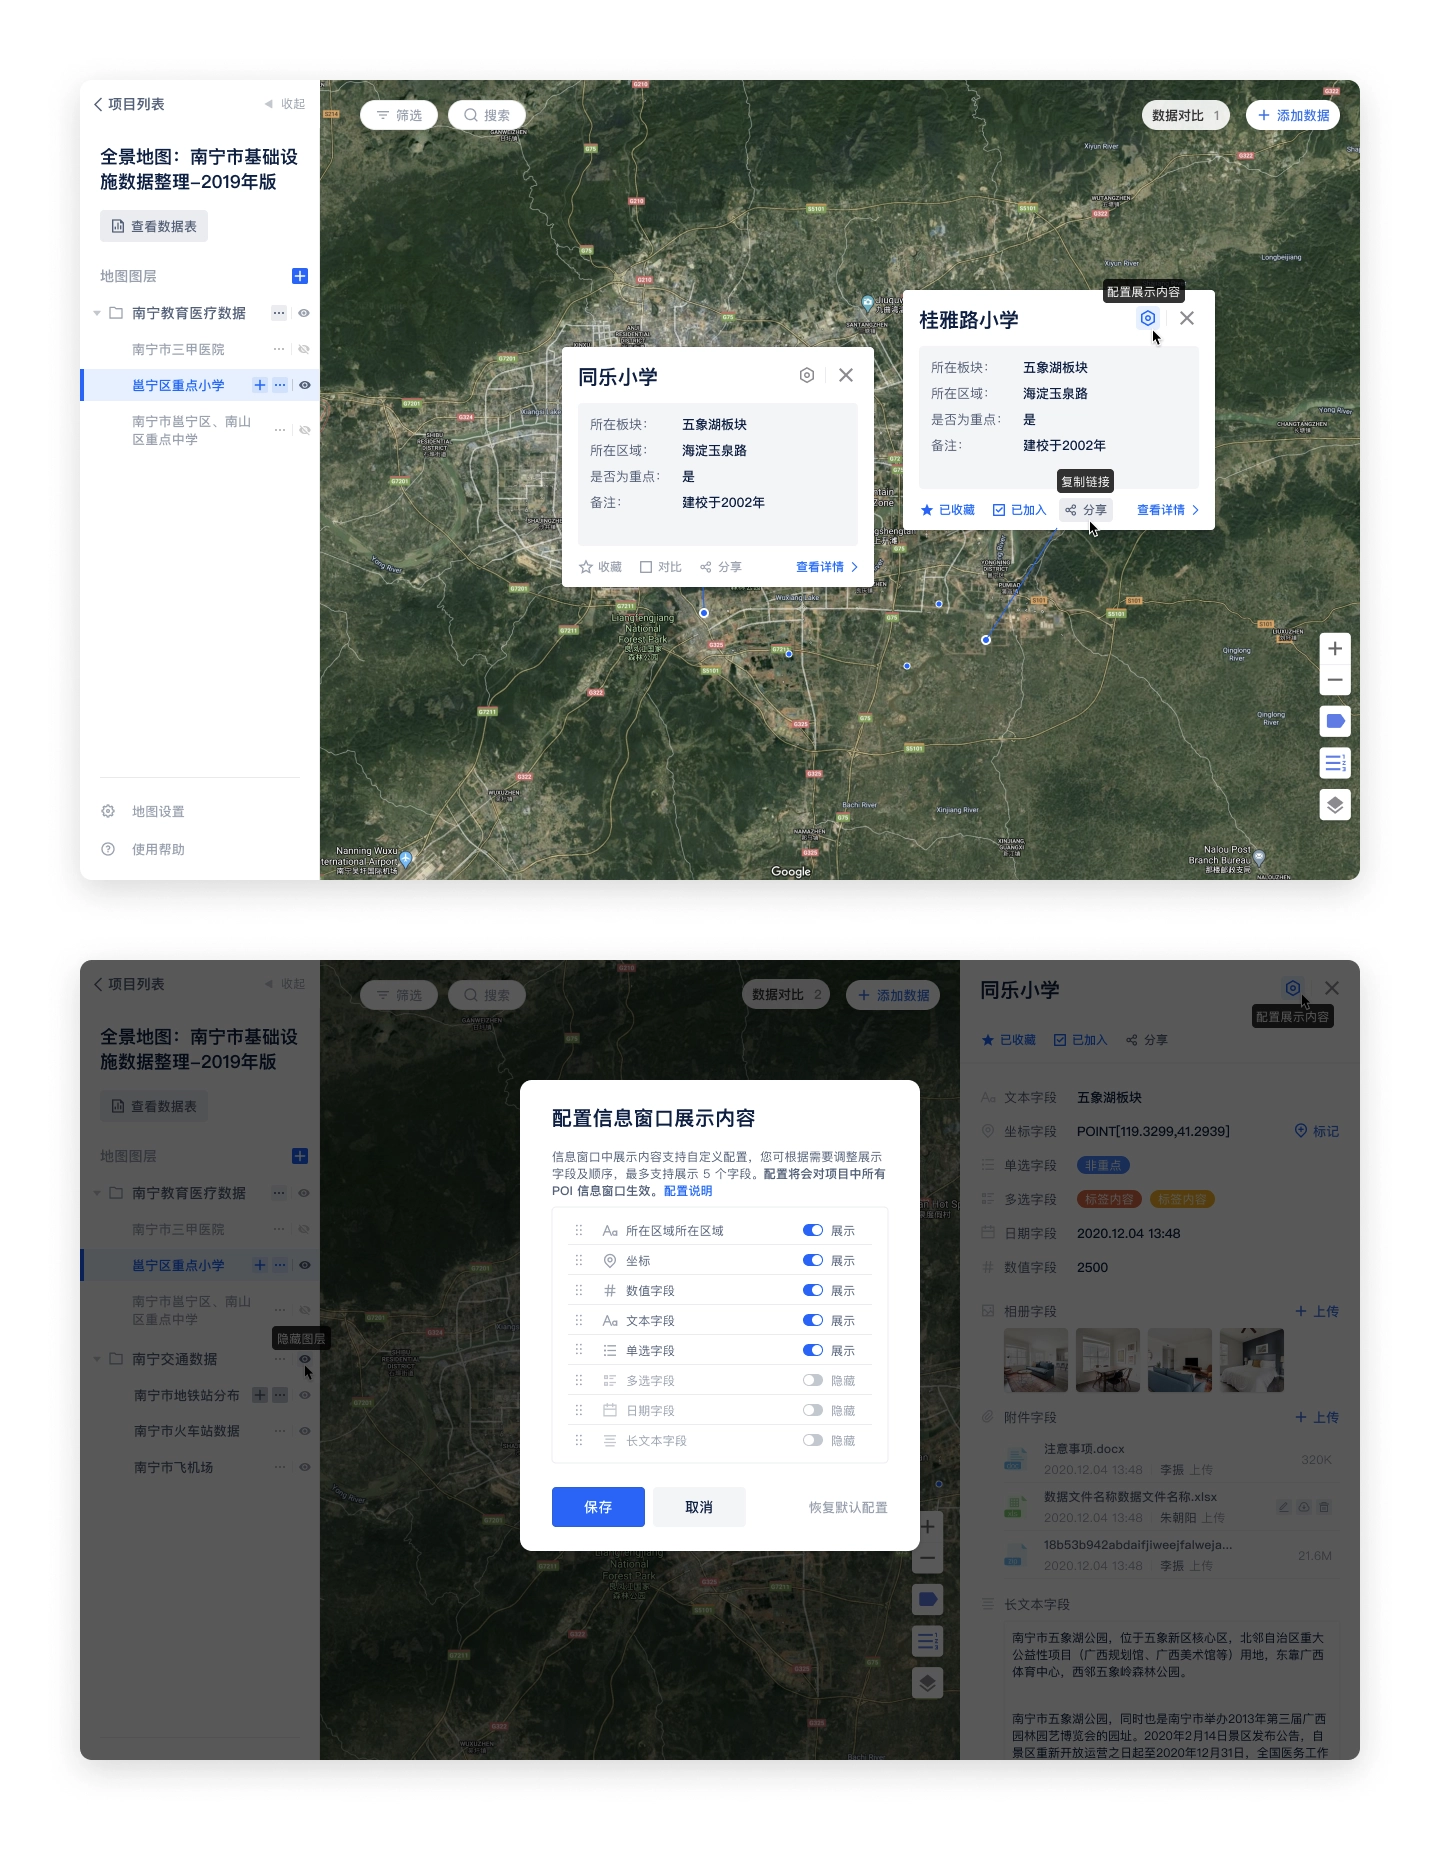Image resolution: width=1440 pixels, height=1860 pixels.
Task: Click the blue label tag map tool
Action: pos(1334,721)
